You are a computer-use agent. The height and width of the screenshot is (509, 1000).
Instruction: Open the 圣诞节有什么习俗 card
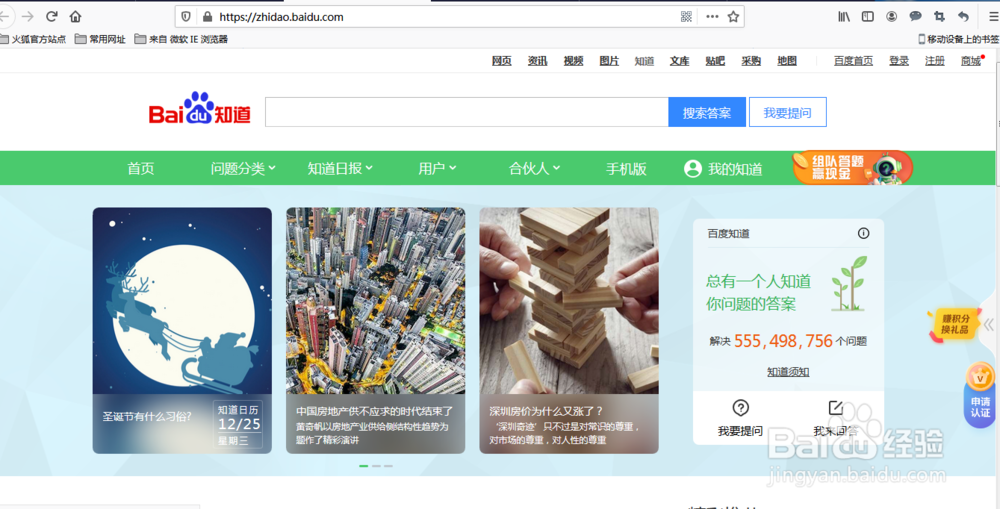click(182, 330)
